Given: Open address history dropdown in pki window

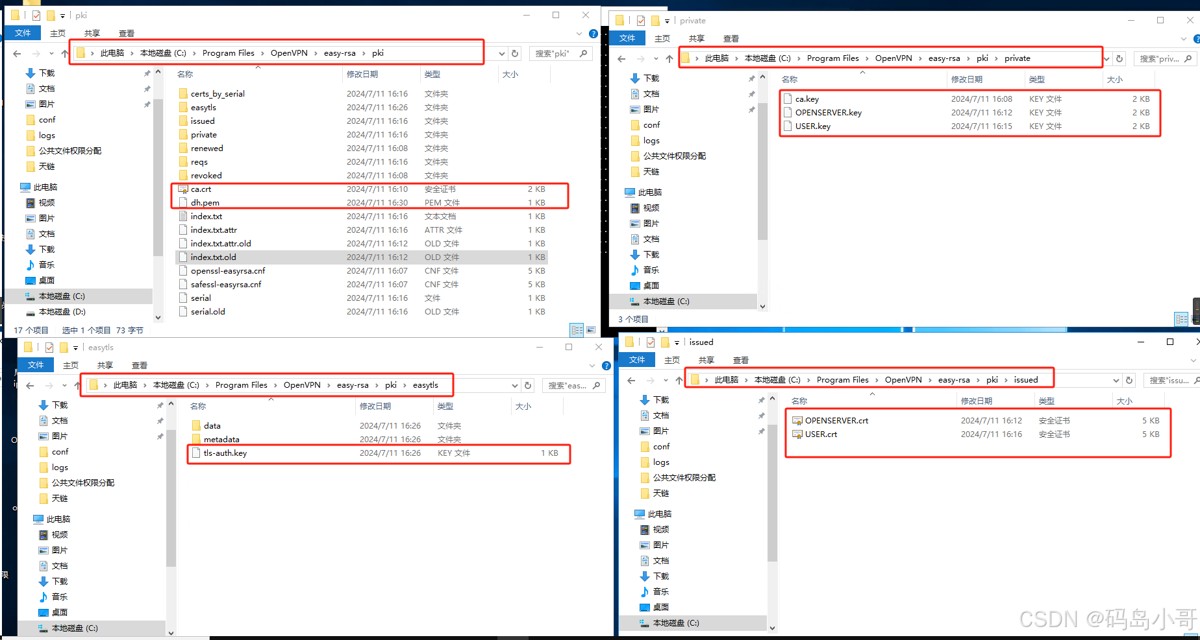Looking at the screenshot, I should click(x=501, y=53).
